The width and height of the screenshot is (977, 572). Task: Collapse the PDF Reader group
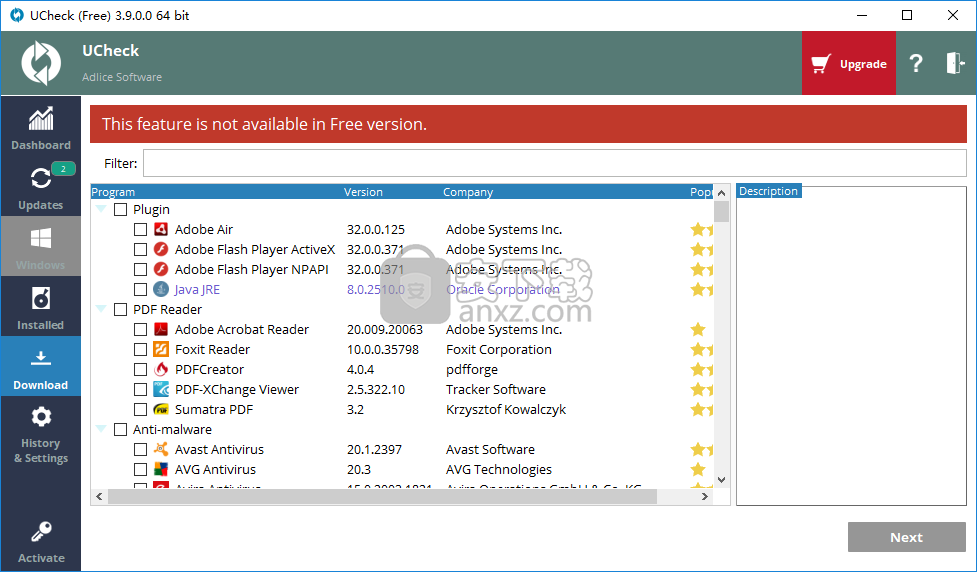click(101, 309)
